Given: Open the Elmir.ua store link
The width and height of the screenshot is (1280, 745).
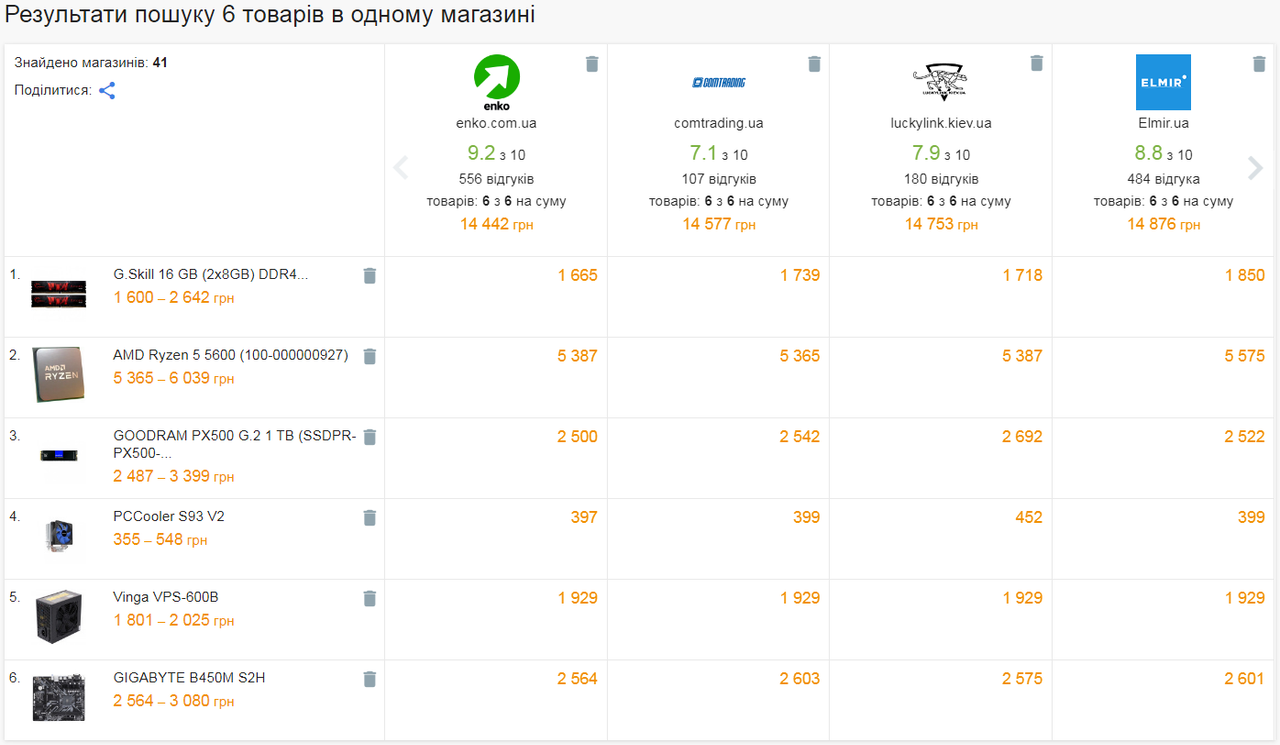Looking at the screenshot, I should tap(1163, 123).
